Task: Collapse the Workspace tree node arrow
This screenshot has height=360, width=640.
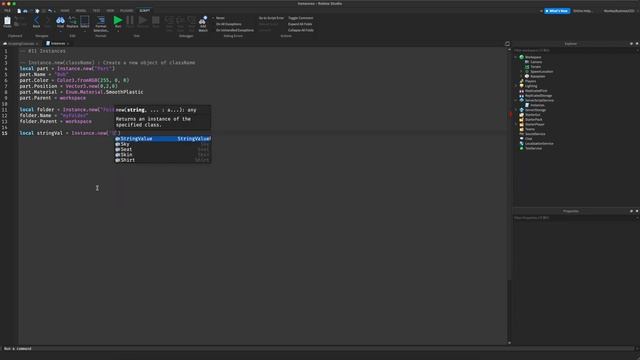Action: [x=516, y=57]
